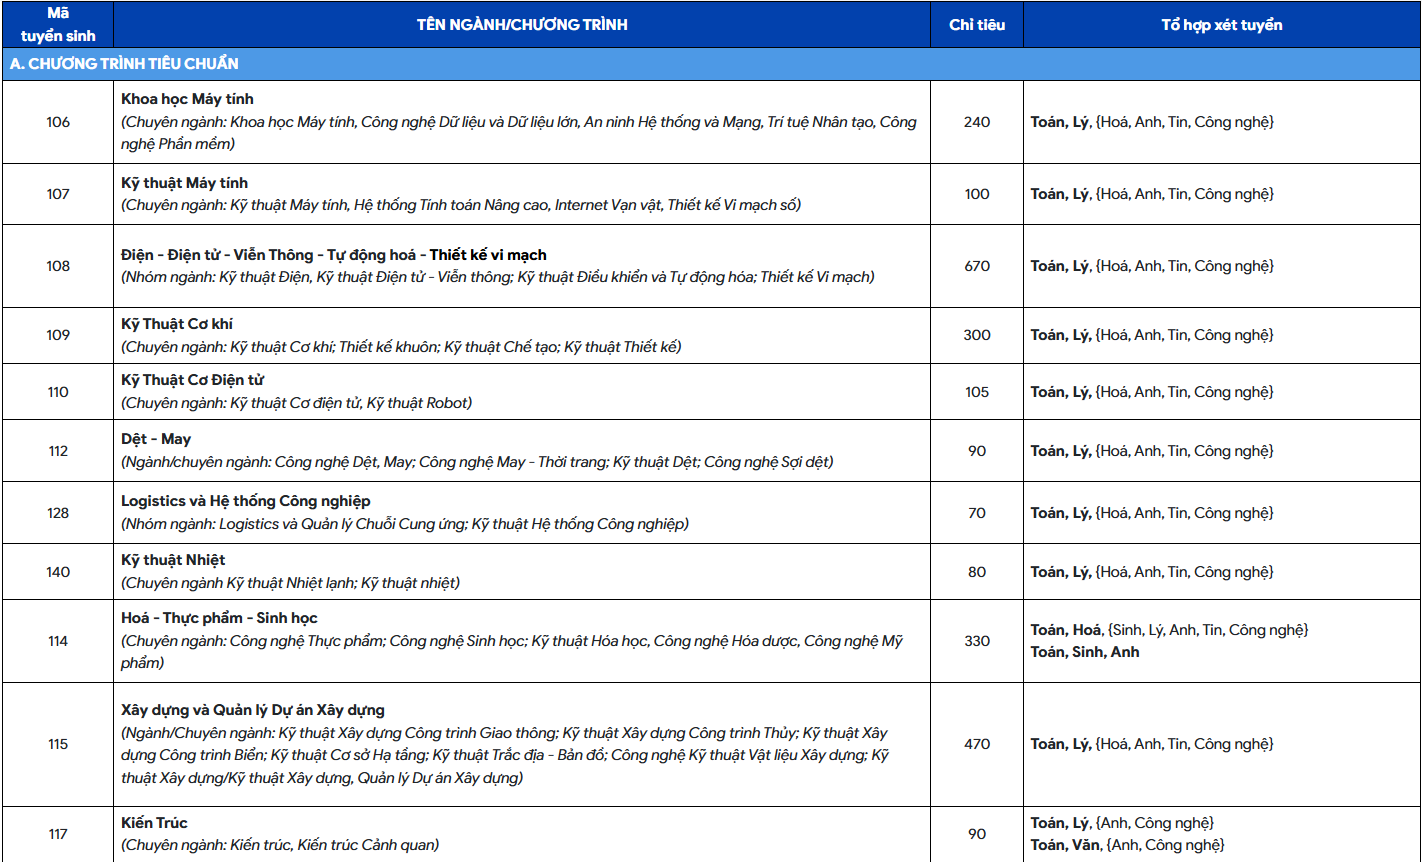
Task: Click the 'Kiến Trúc' program name
Action: pos(154,823)
